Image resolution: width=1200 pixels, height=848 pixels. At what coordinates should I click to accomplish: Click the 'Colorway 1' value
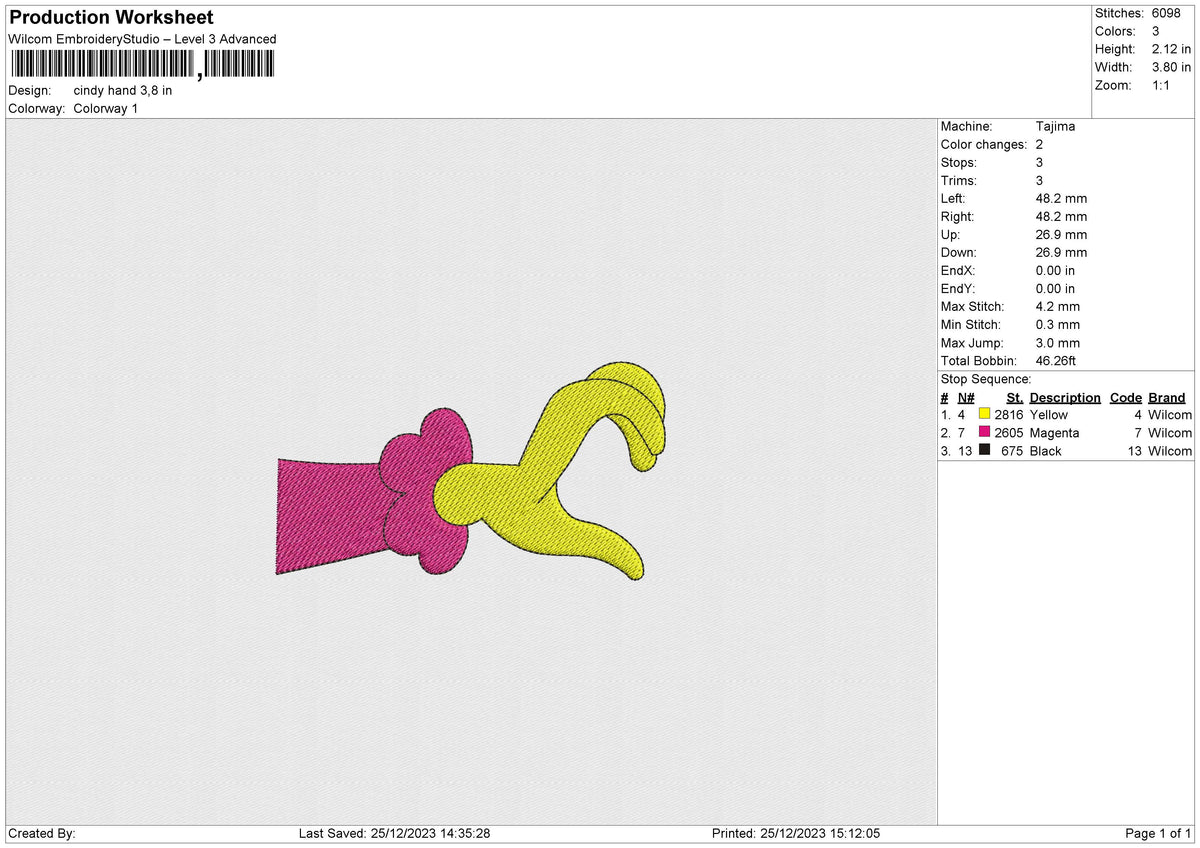click(x=106, y=108)
